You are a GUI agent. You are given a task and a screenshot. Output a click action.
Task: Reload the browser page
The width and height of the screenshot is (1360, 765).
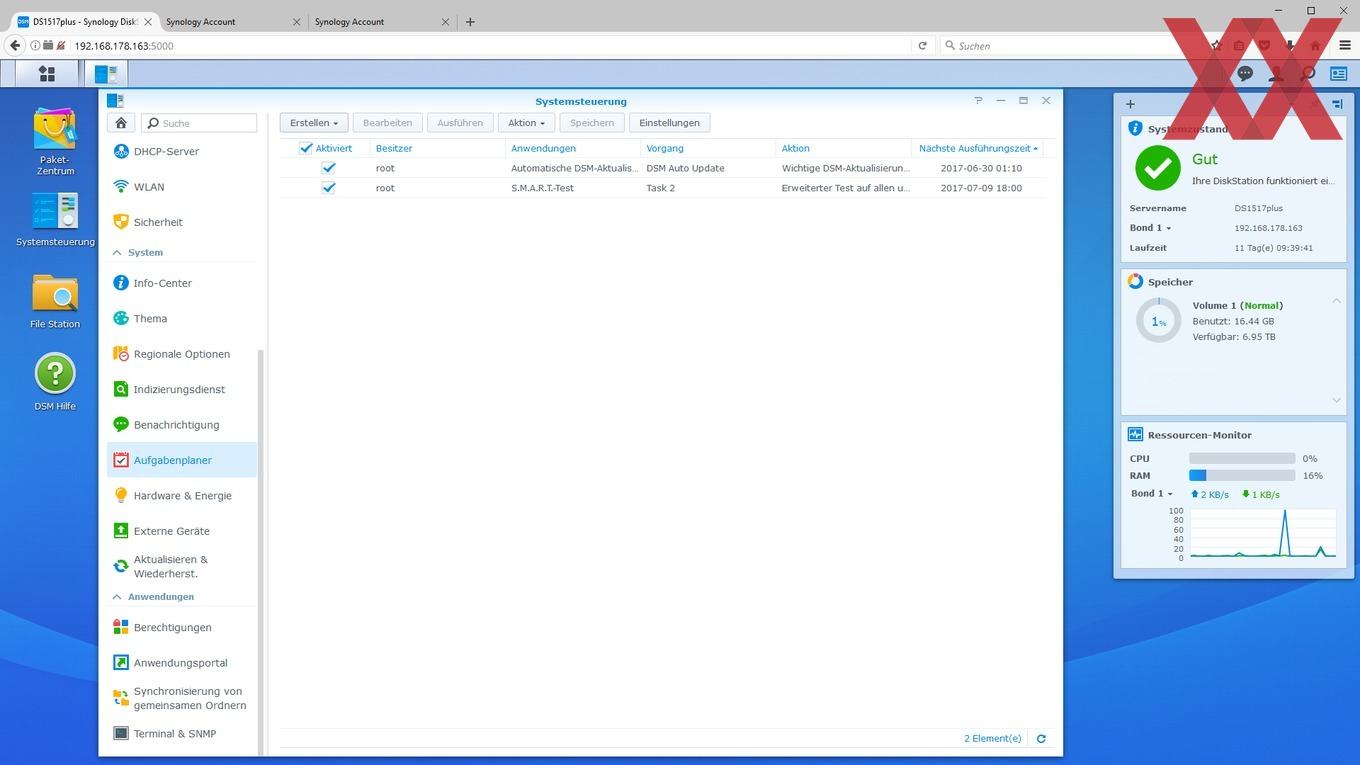point(922,45)
